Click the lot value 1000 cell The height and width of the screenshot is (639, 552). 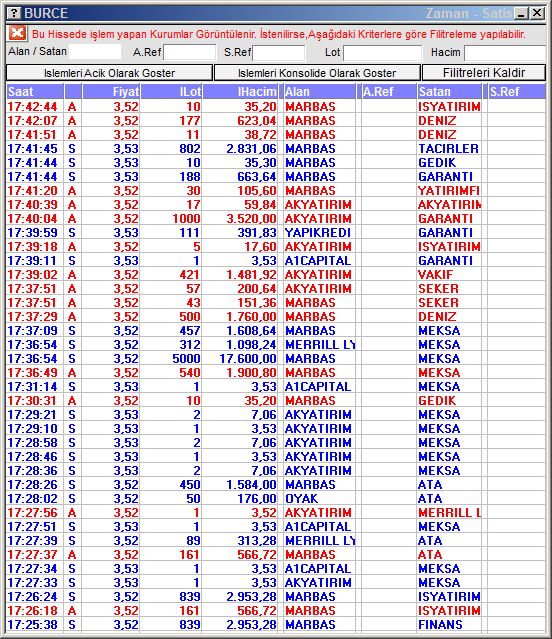point(186,218)
